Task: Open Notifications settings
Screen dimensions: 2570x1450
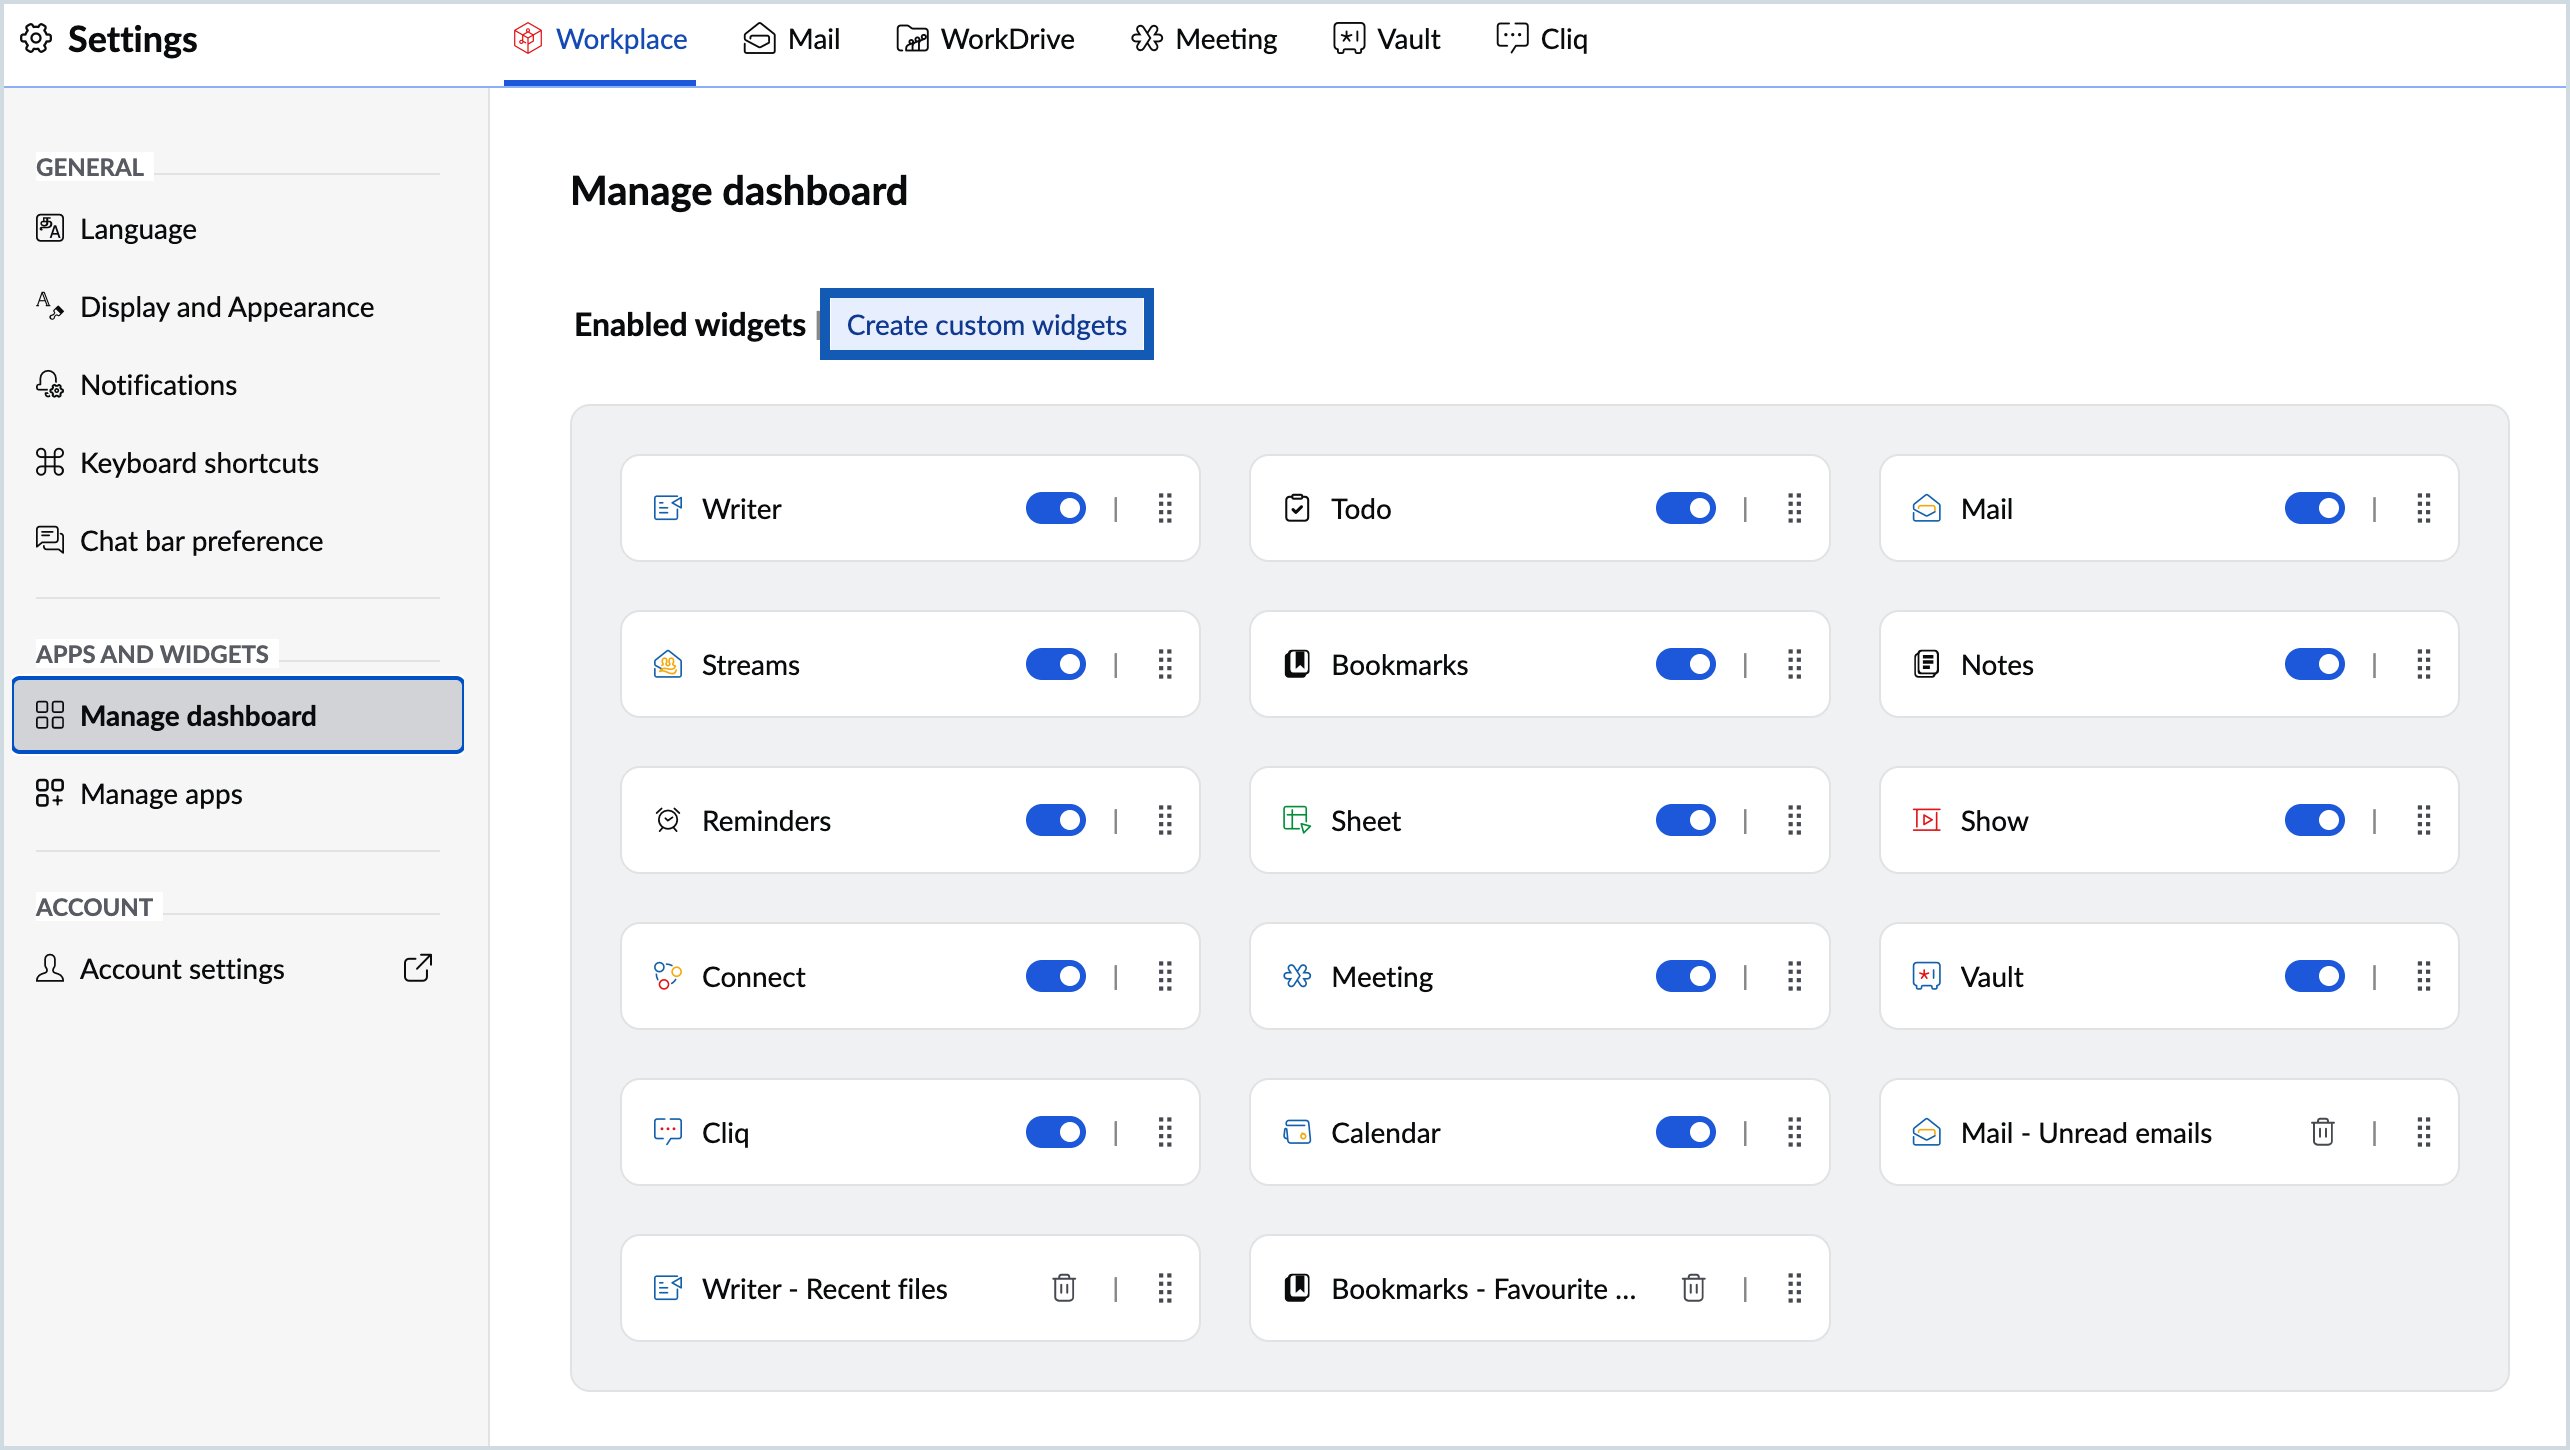Action: pyautogui.click(x=238, y=385)
